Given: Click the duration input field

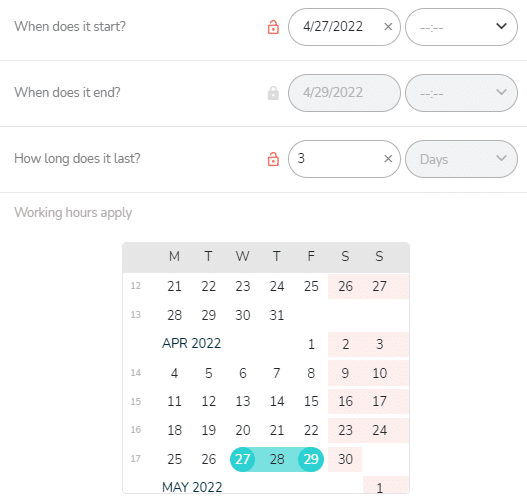Looking at the screenshot, I should click(x=344, y=159).
